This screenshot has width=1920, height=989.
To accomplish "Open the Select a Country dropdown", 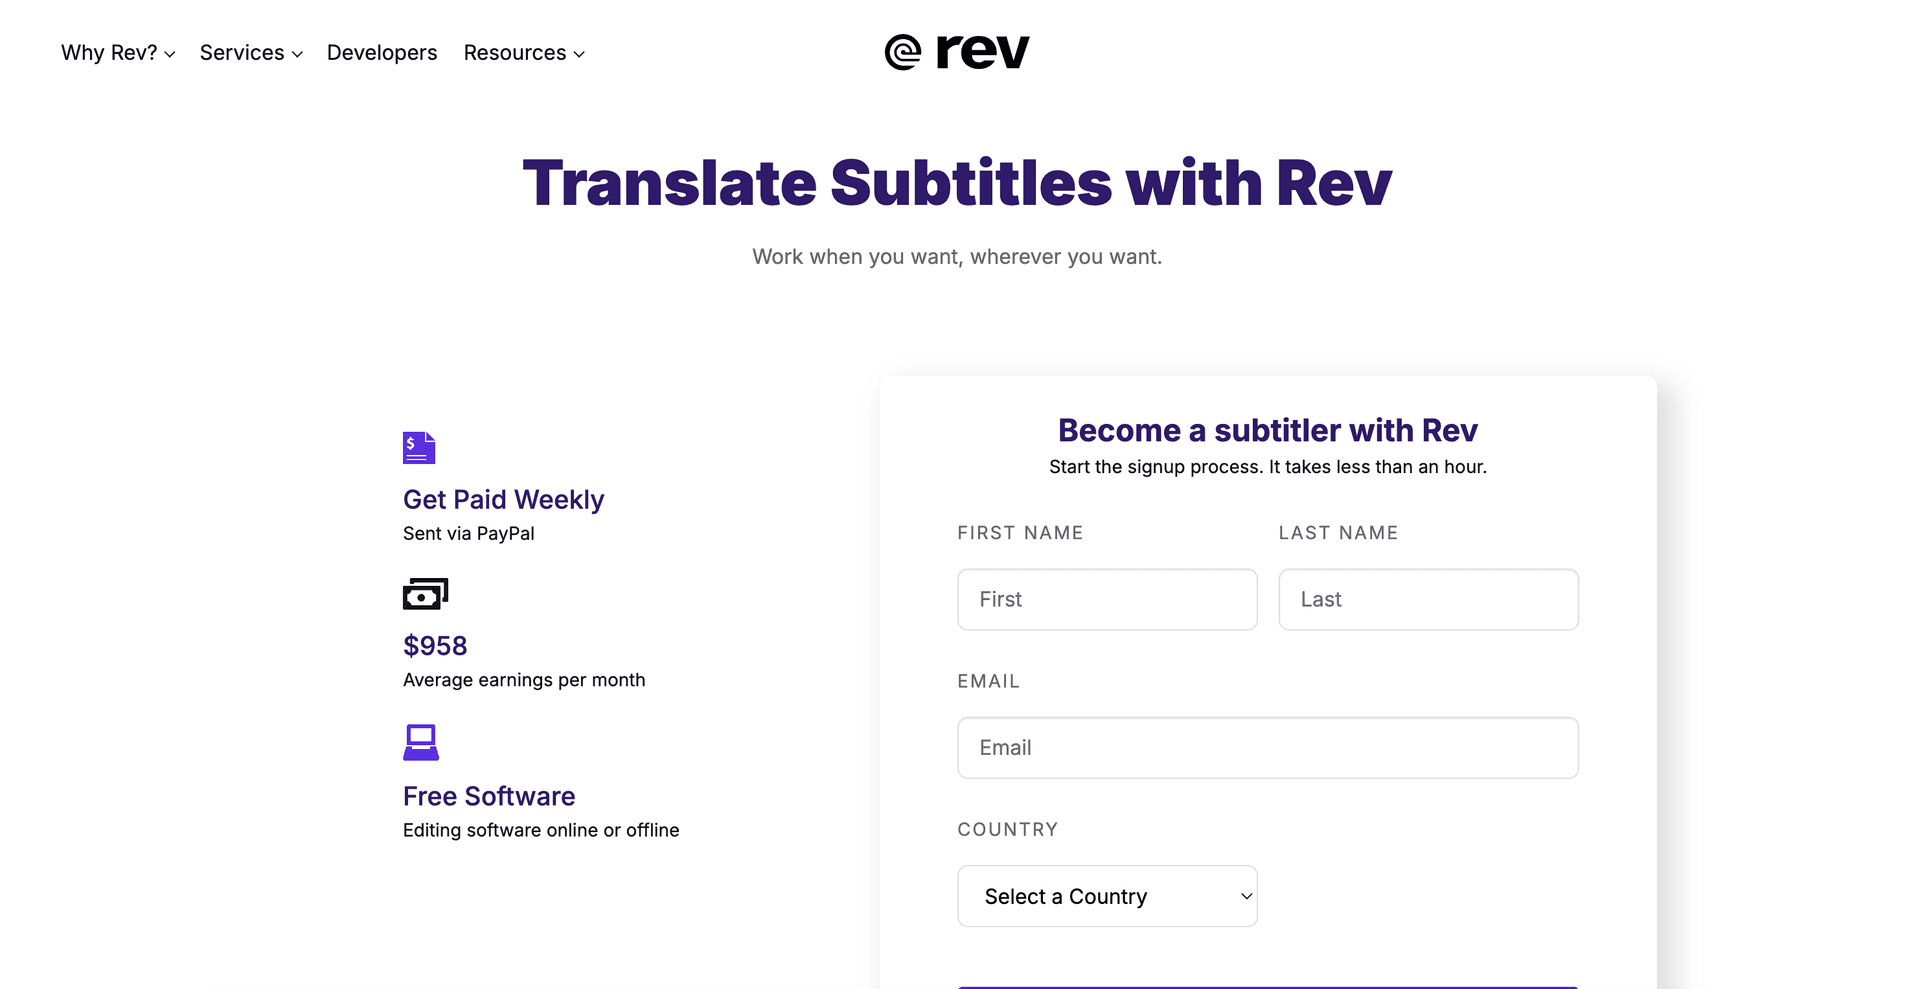I will [1107, 896].
